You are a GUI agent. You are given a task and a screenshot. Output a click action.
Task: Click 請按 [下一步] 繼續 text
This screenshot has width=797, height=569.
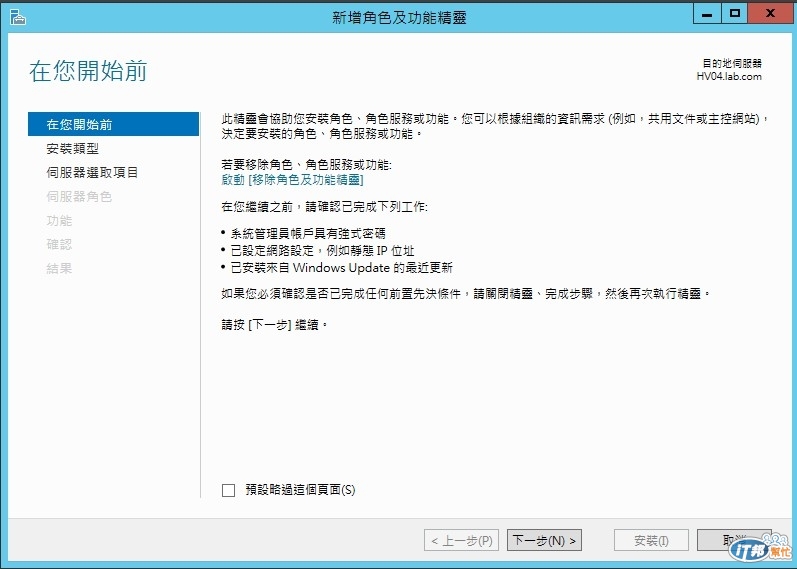(x=274, y=325)
